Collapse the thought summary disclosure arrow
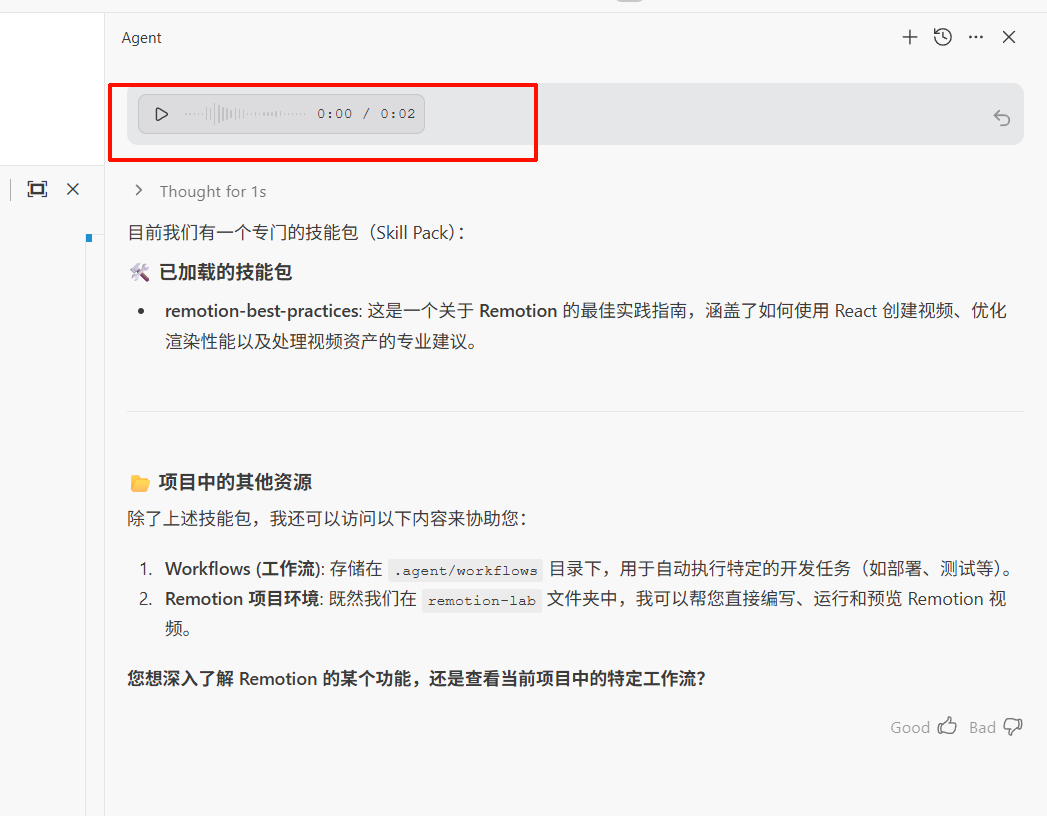This screenshot has height=816, width=1047. [138, 190]
